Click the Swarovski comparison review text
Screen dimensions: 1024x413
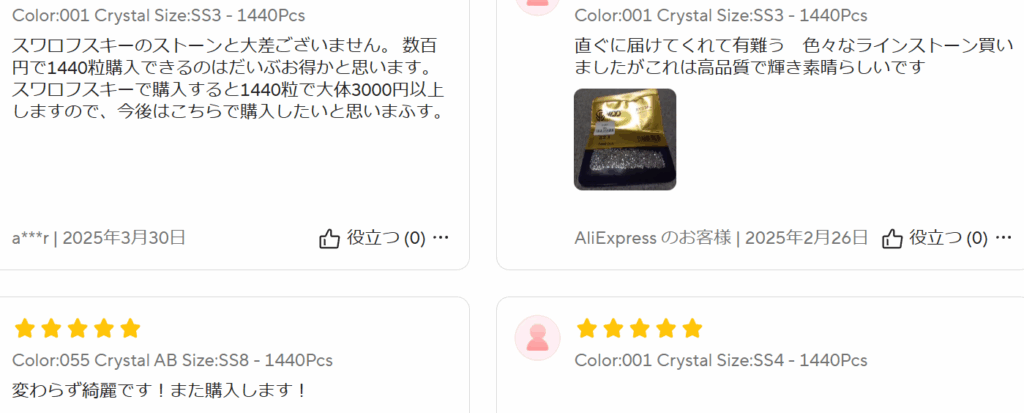pyautogui.click(x=229, y=78)
